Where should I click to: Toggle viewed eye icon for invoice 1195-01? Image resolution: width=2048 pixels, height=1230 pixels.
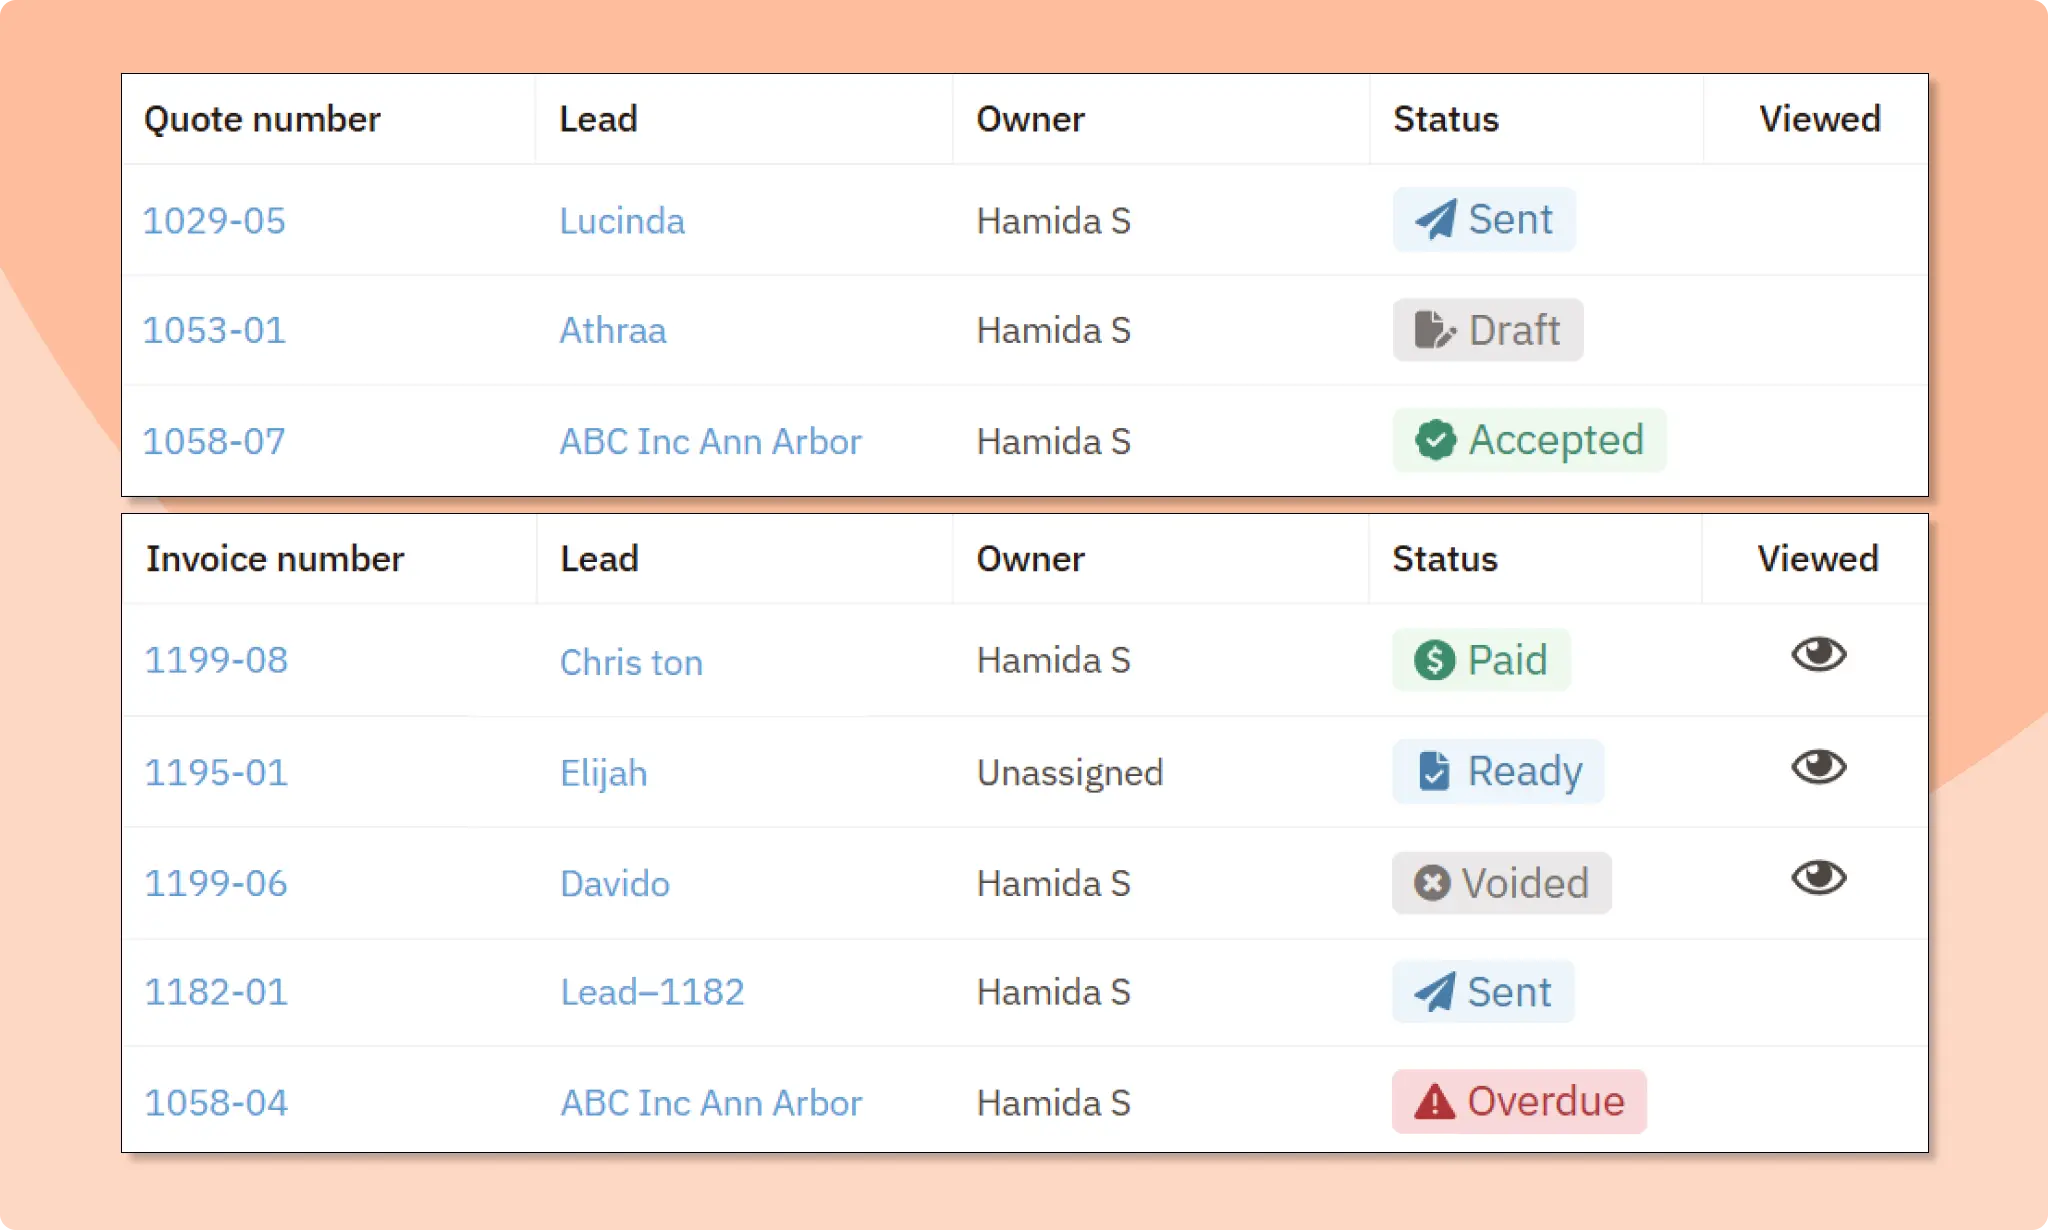[x=1817, y=766]
